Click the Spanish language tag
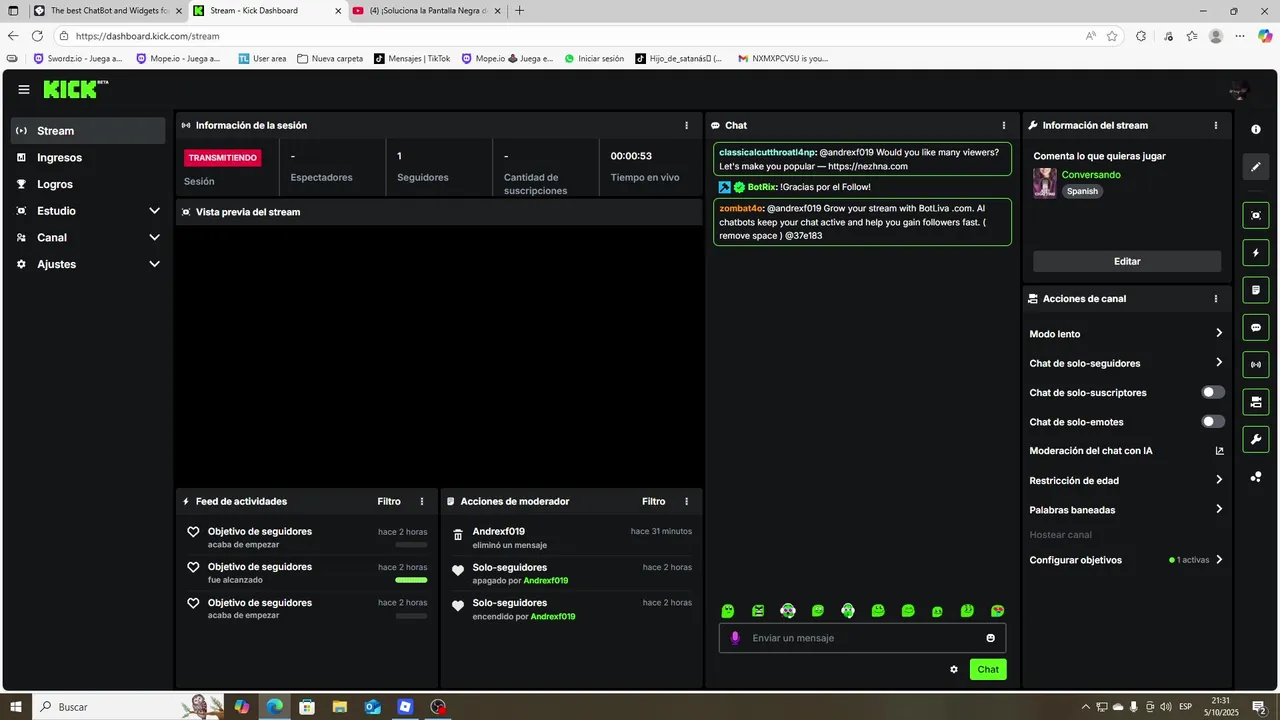 coord(1082,191)
